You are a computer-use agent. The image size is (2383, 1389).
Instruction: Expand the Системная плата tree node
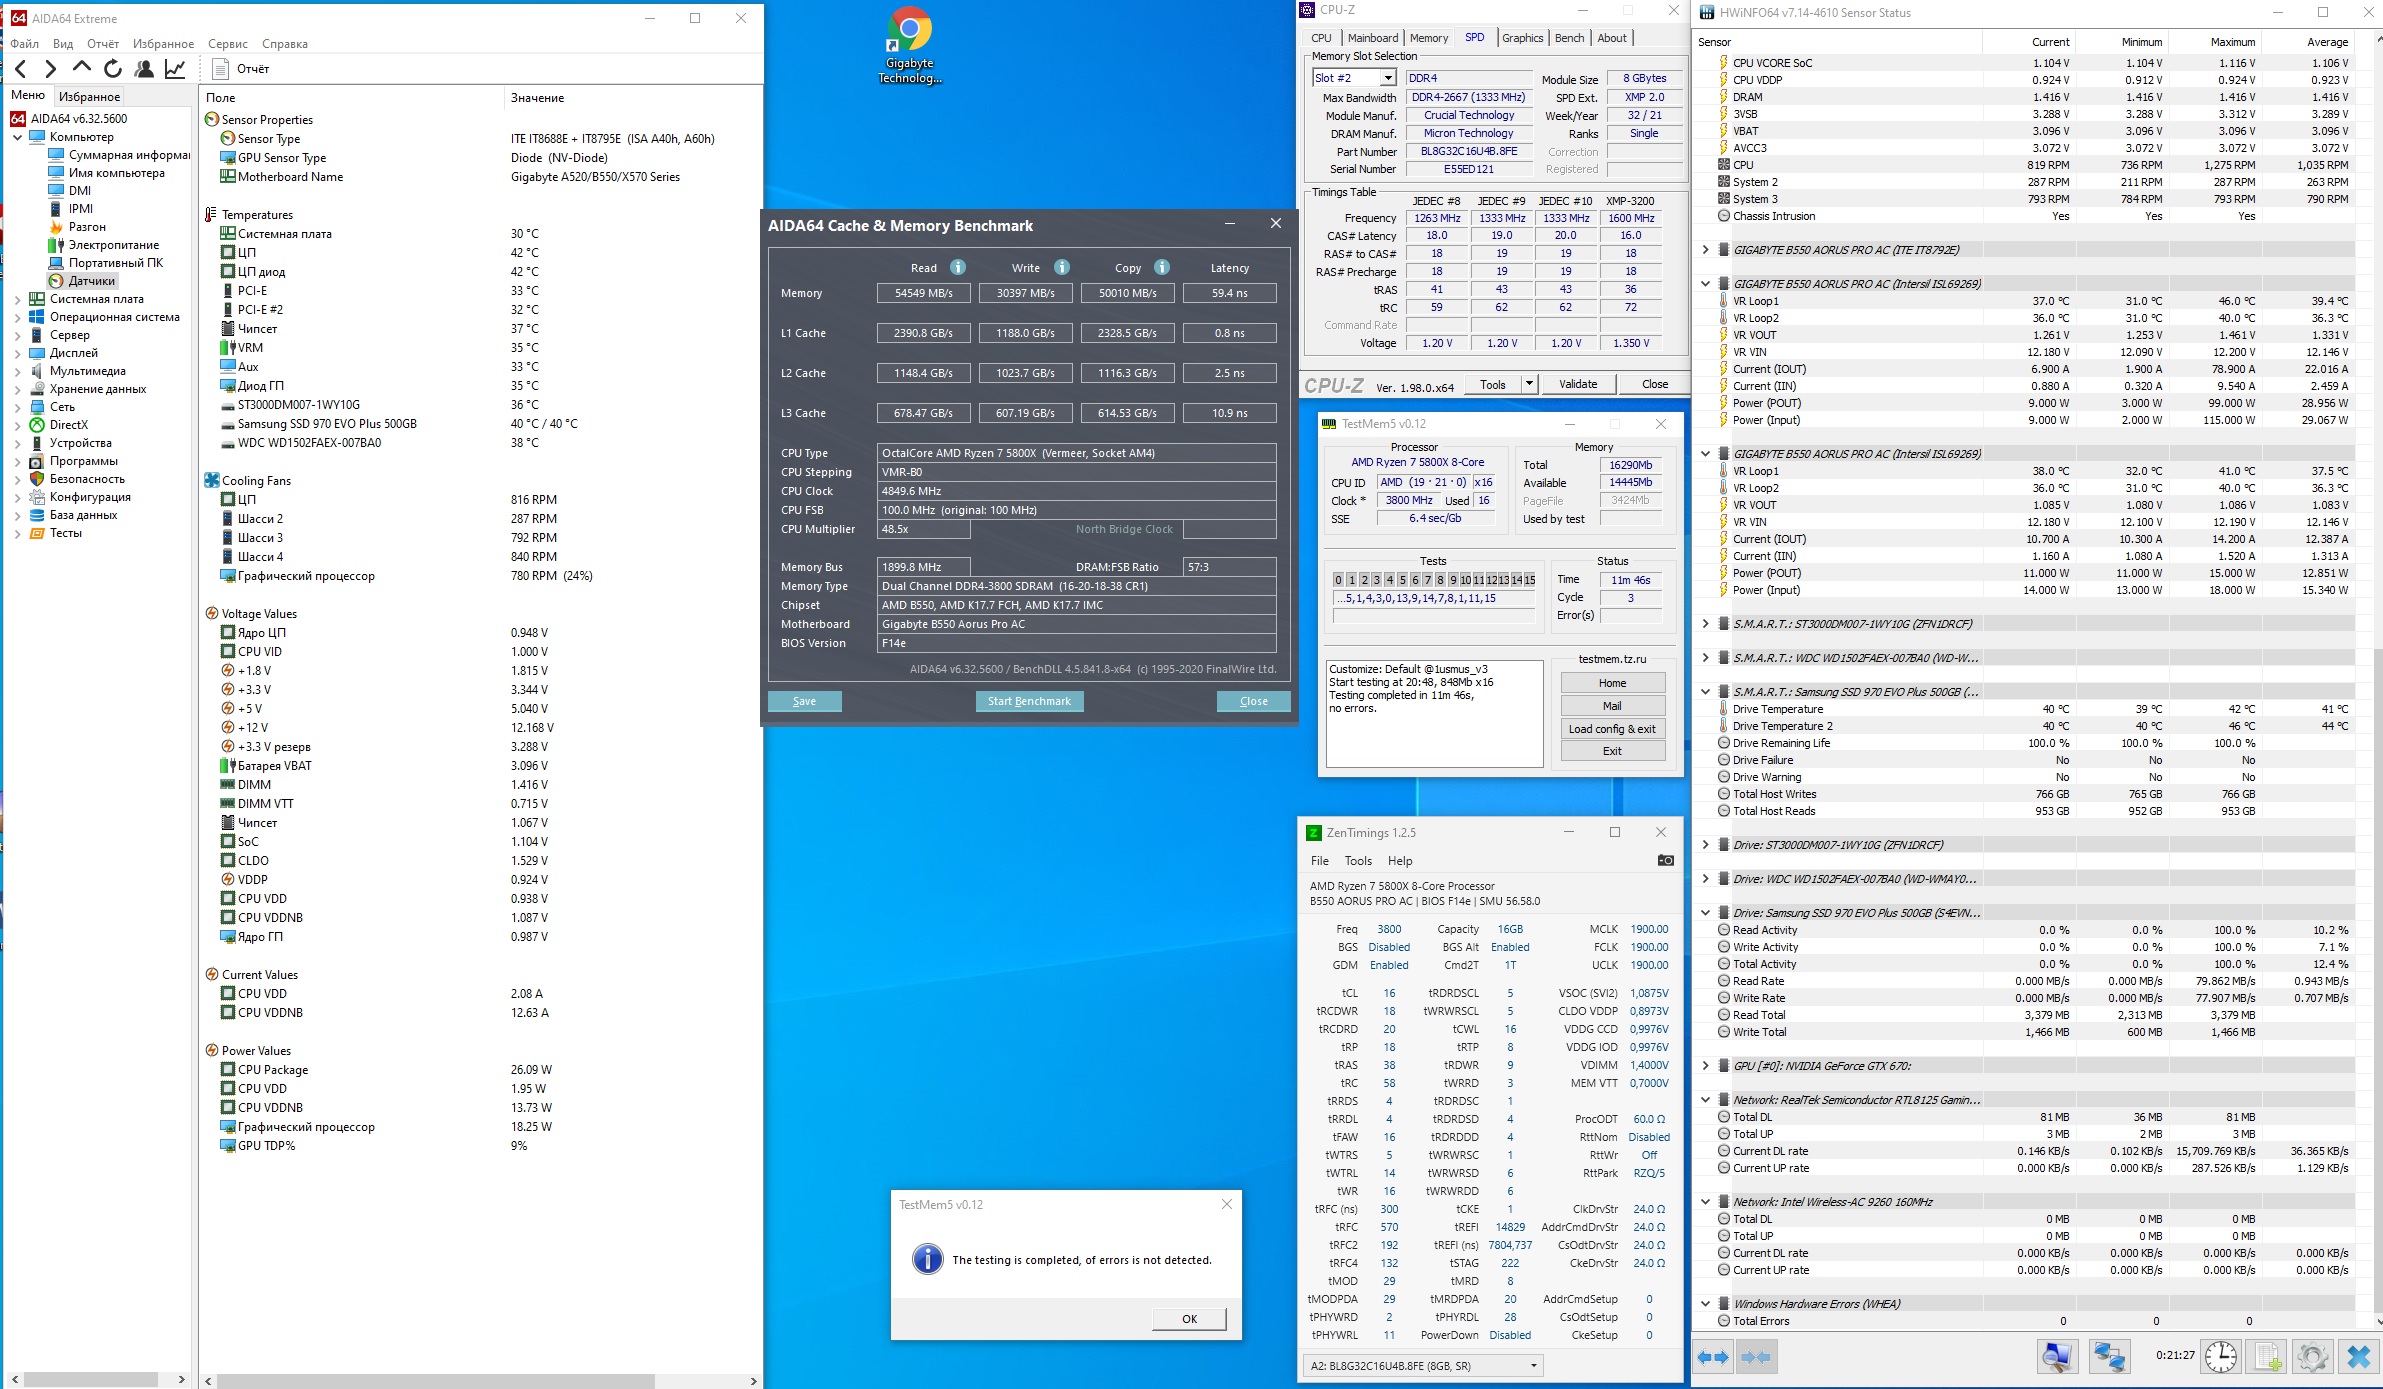pyautogui.click(x=17, y=299)
